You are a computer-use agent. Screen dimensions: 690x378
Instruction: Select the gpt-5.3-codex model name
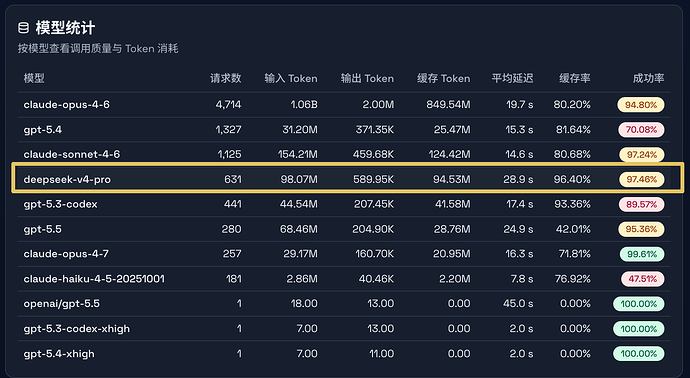(x=60, y=204)
